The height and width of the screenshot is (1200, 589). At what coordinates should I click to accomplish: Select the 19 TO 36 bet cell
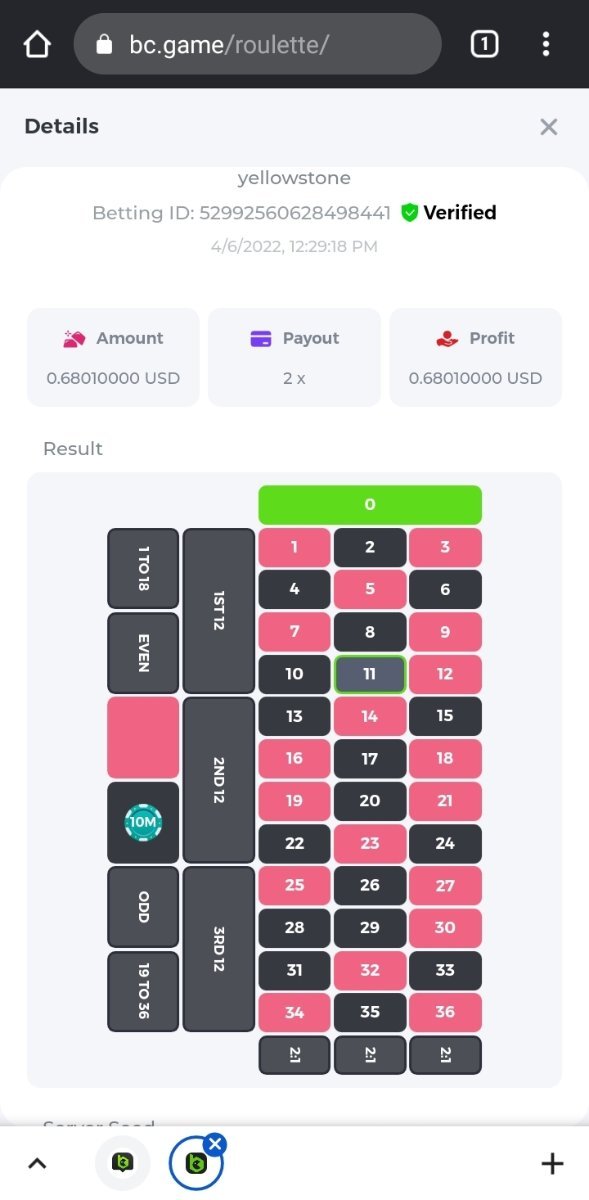(x=143, y=992)
